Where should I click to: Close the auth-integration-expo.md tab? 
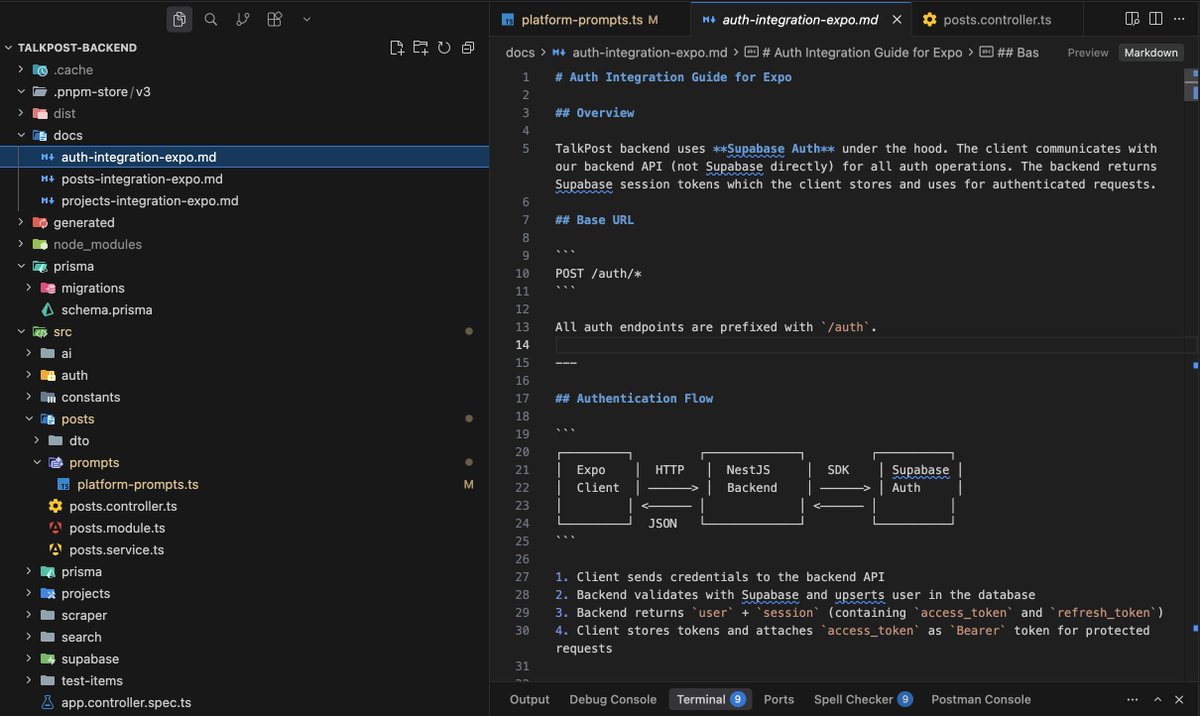[896, 19]
